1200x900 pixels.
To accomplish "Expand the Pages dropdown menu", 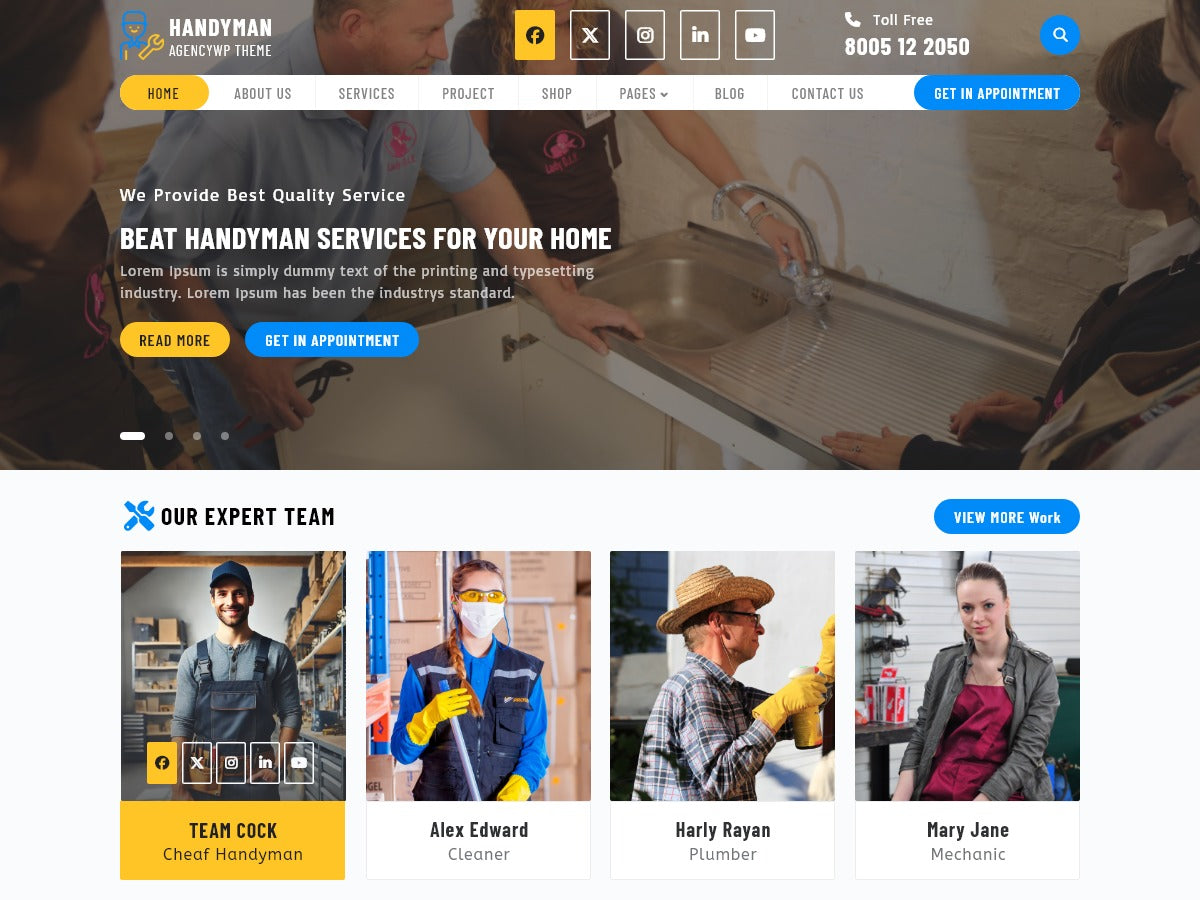I will coord(643,93).
